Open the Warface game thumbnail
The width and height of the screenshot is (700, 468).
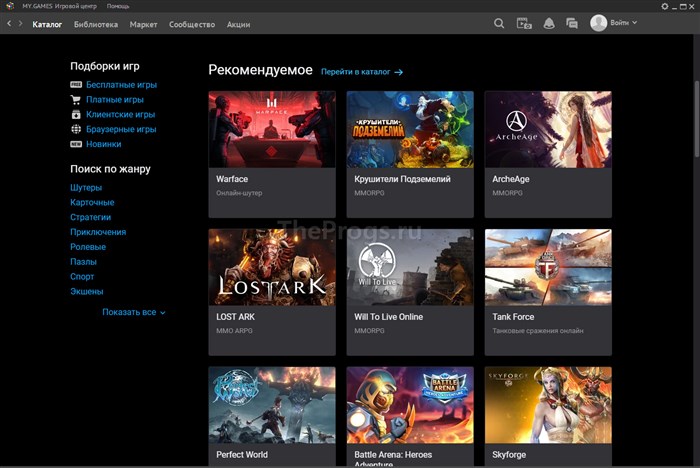272,130
